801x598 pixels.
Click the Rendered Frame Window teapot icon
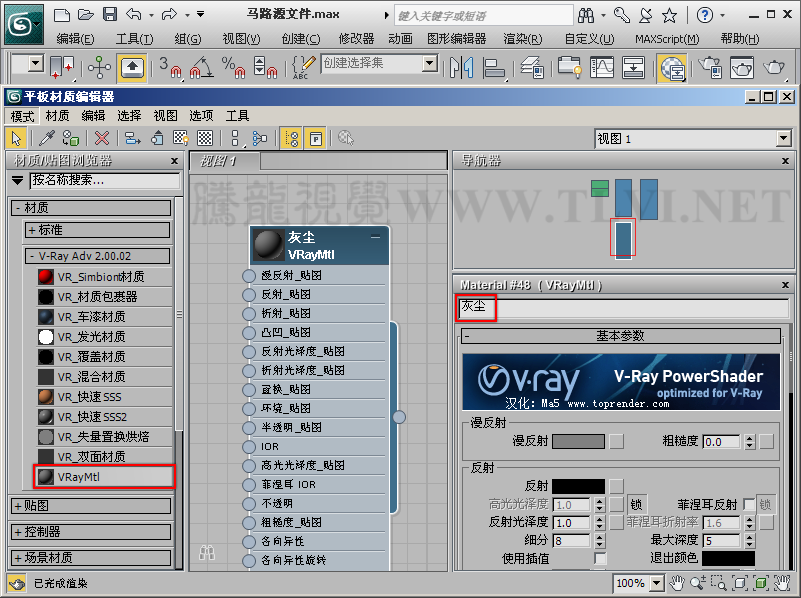click(x=742, y=67)
